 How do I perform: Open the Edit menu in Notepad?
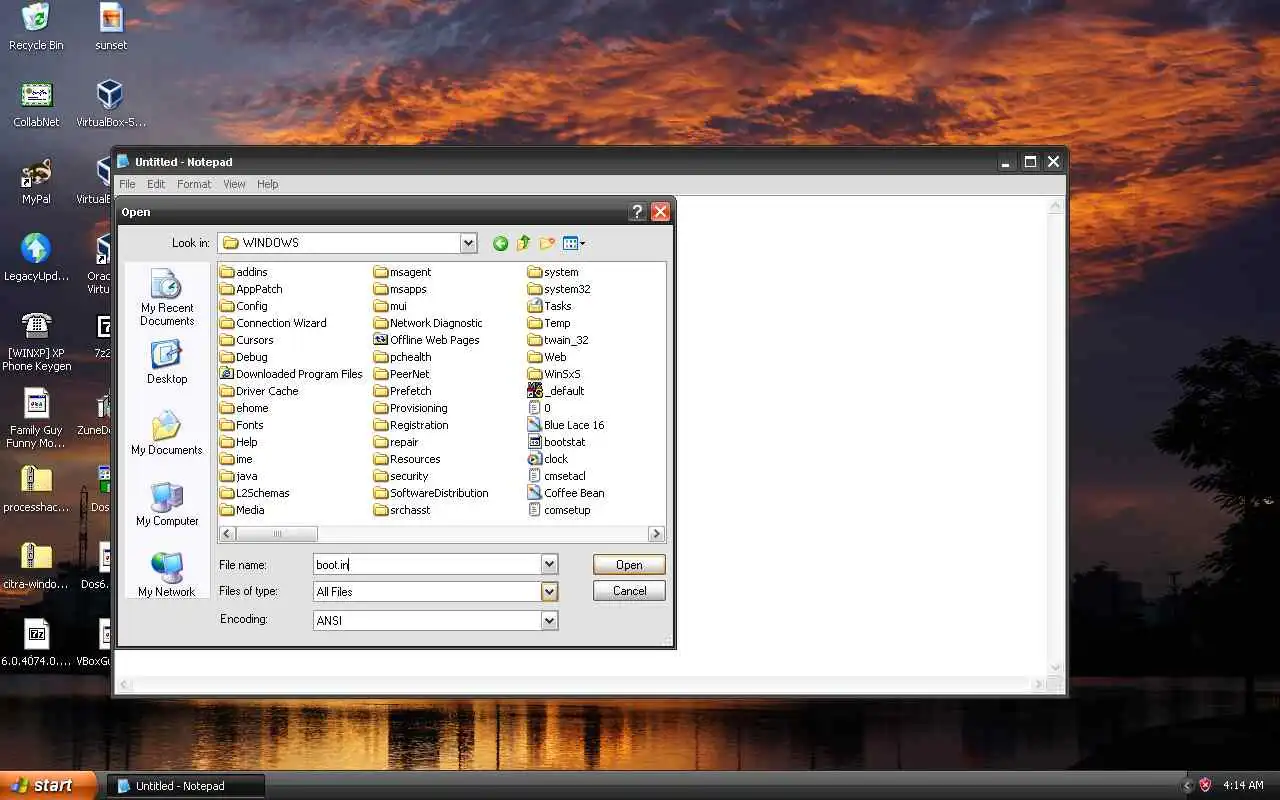point(156,184)
